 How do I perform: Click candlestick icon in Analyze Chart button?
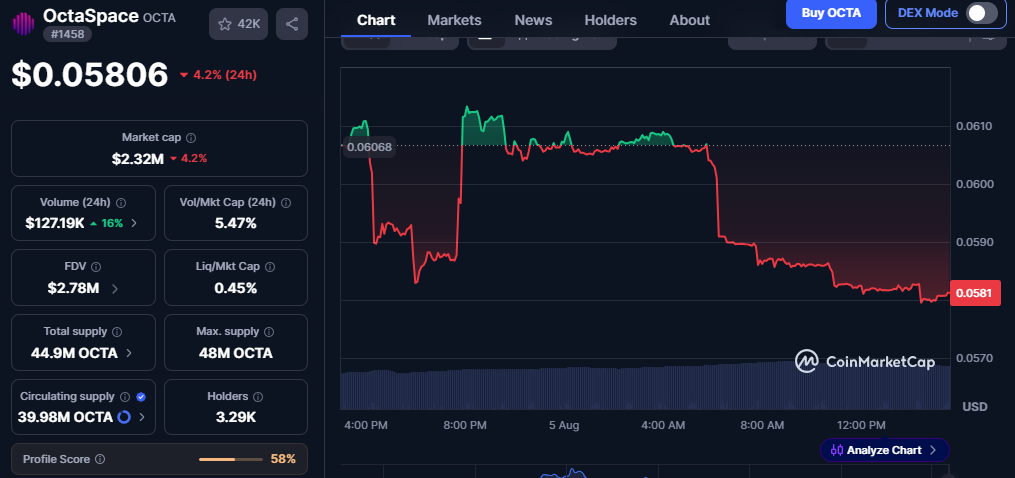pyautogui.click(x=836, y=450)
